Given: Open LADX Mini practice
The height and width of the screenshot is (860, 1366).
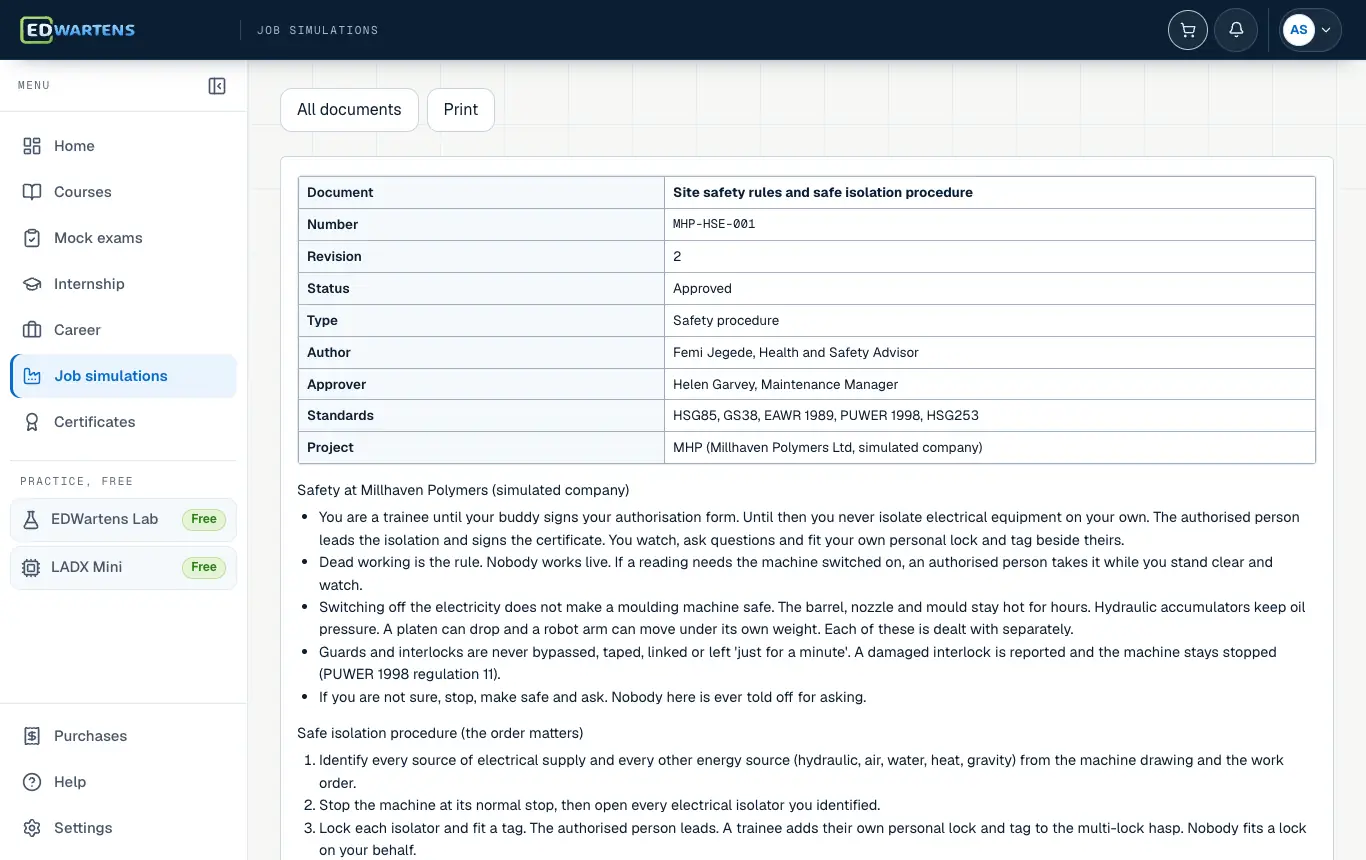Looking at the screenshot, I should [x=123, y=567].
